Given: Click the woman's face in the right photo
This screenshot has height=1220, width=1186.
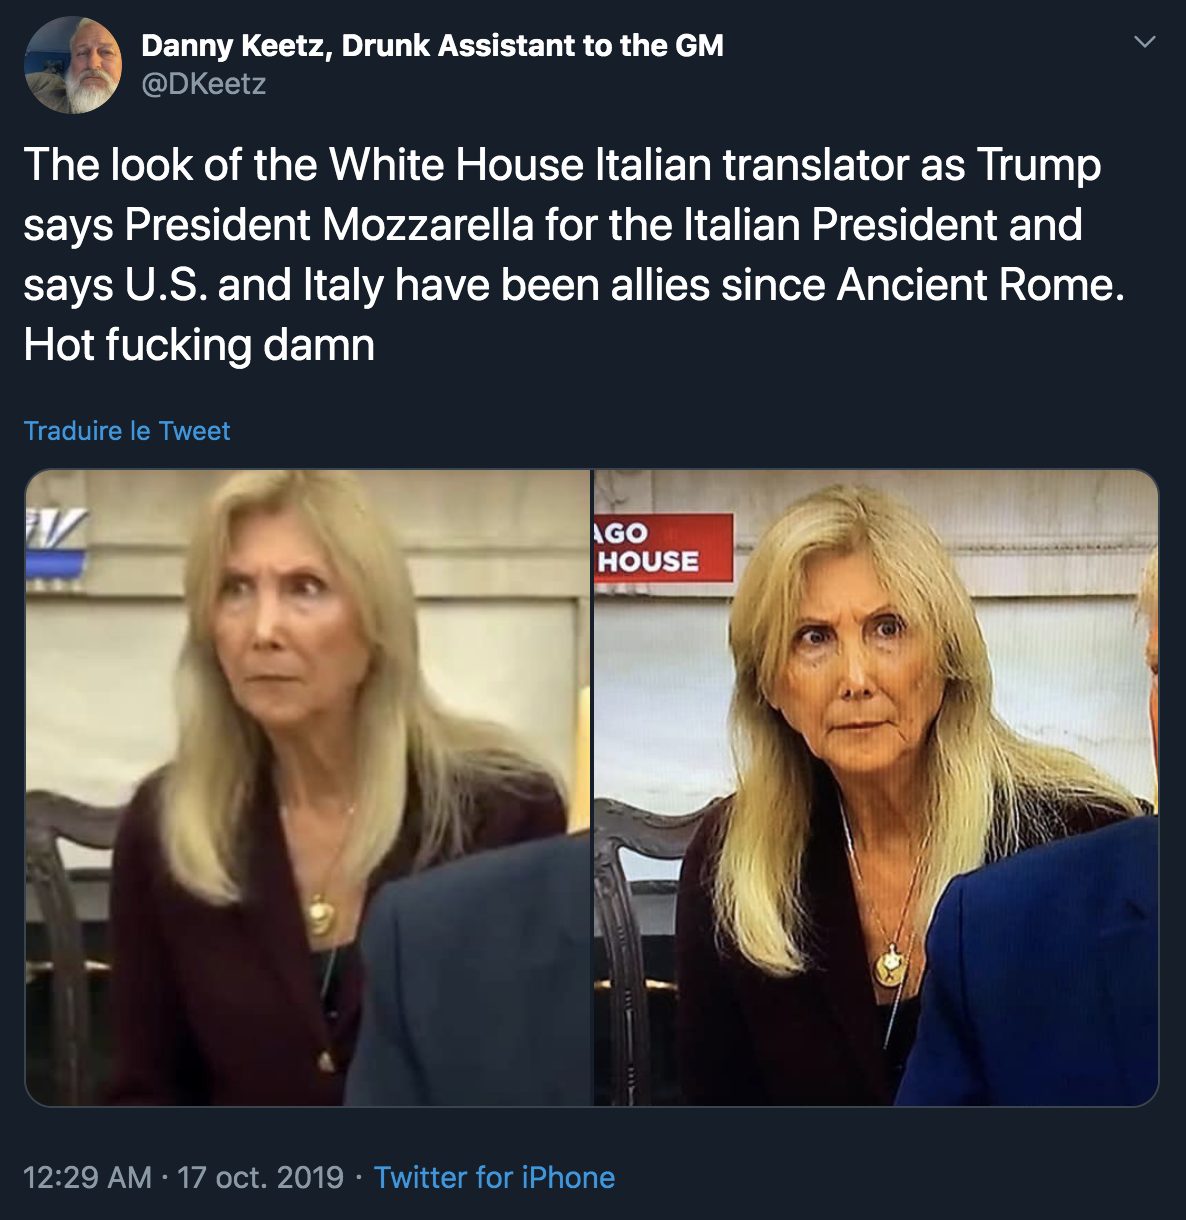Looking at the screenshot, I should [848, 665].
